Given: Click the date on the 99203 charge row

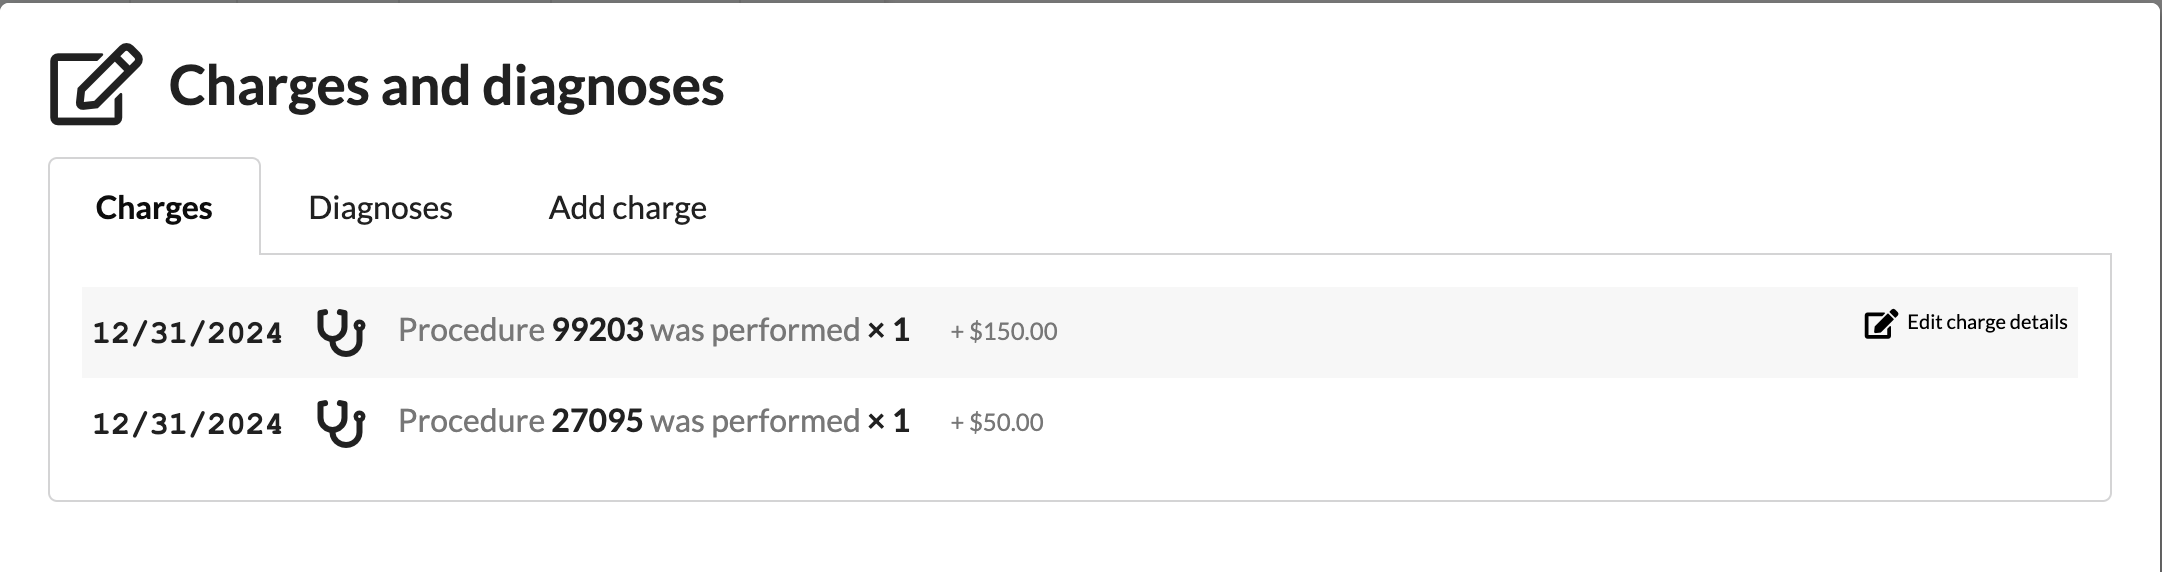Looking at the screenshot, I should pyautogui.click(x=187, y=332).
